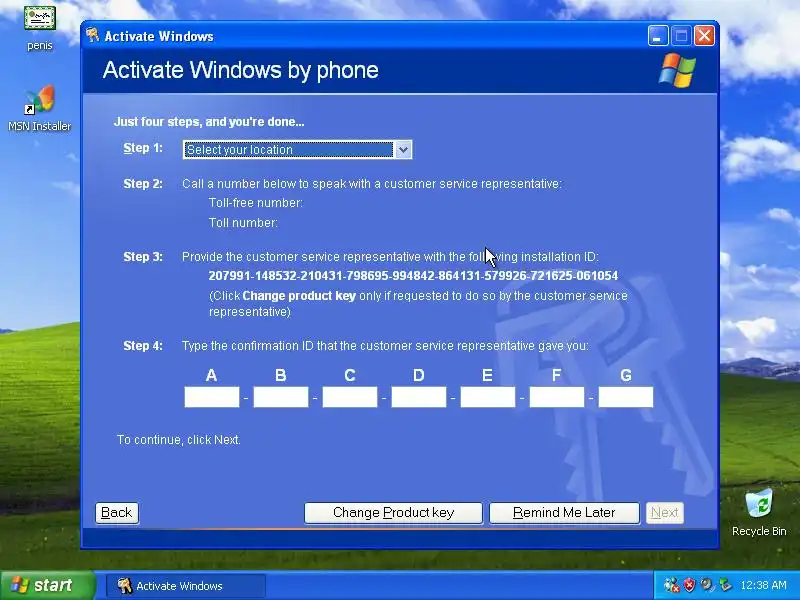Click Safely Remove Hardware tray icon
This screenshot has width=800, height=600.
coord(724,585)
